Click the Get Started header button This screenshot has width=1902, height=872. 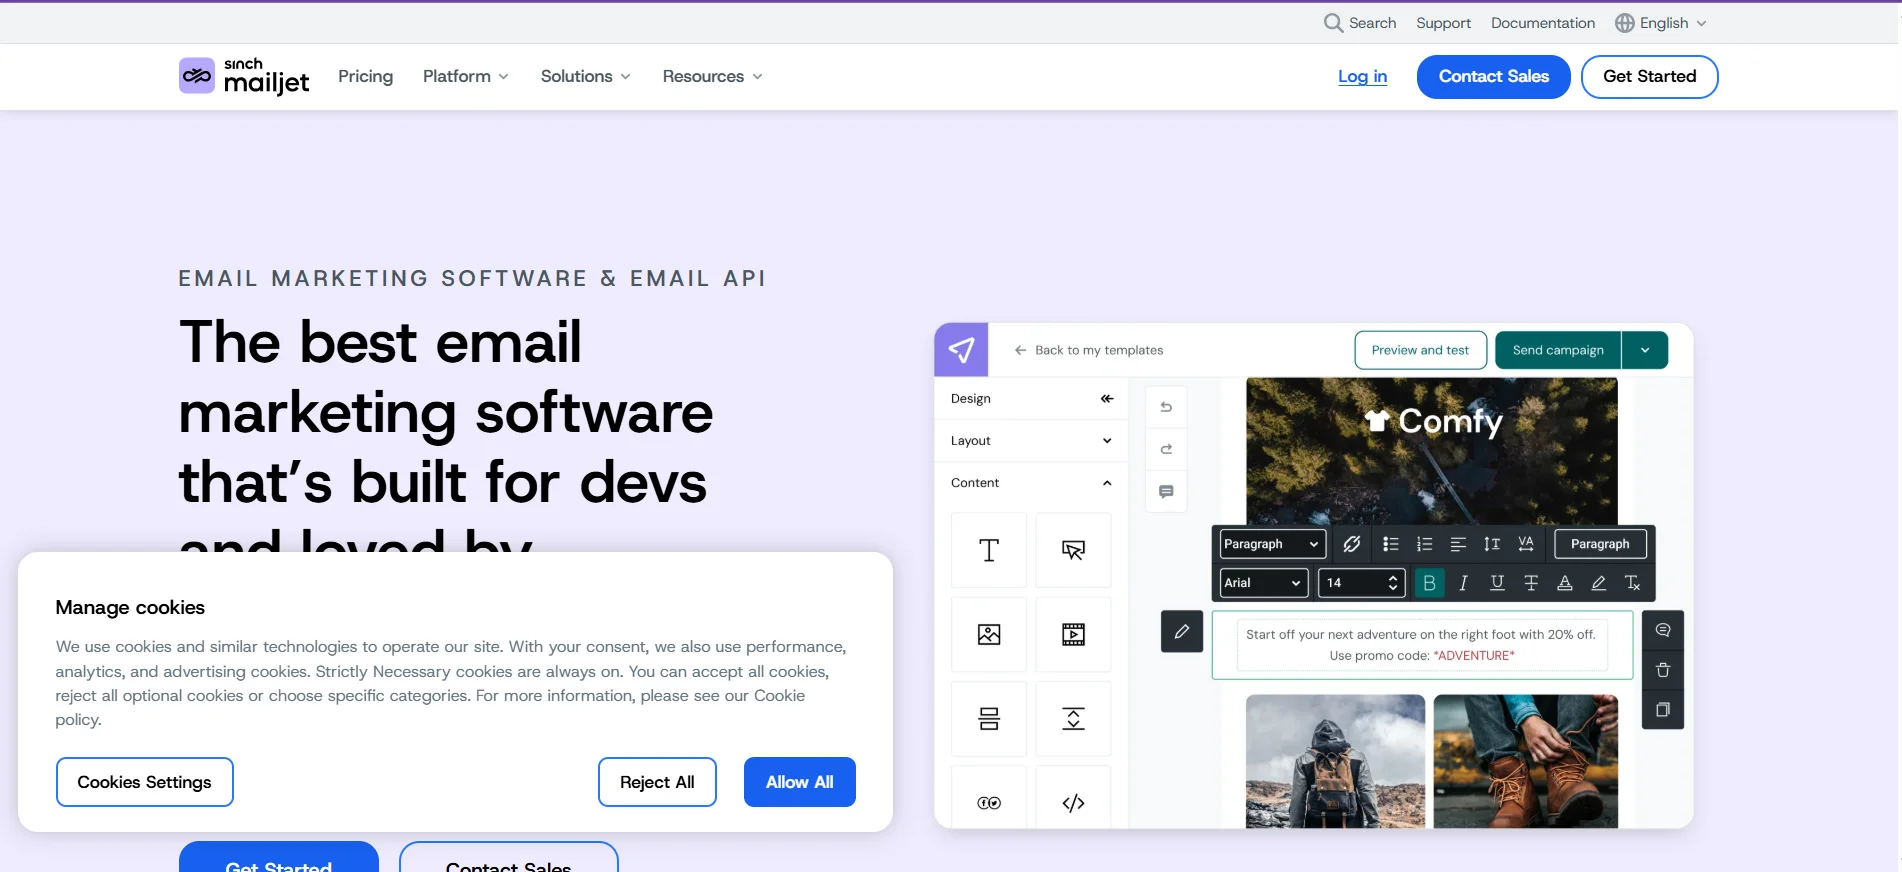[x=1649, y=77]
